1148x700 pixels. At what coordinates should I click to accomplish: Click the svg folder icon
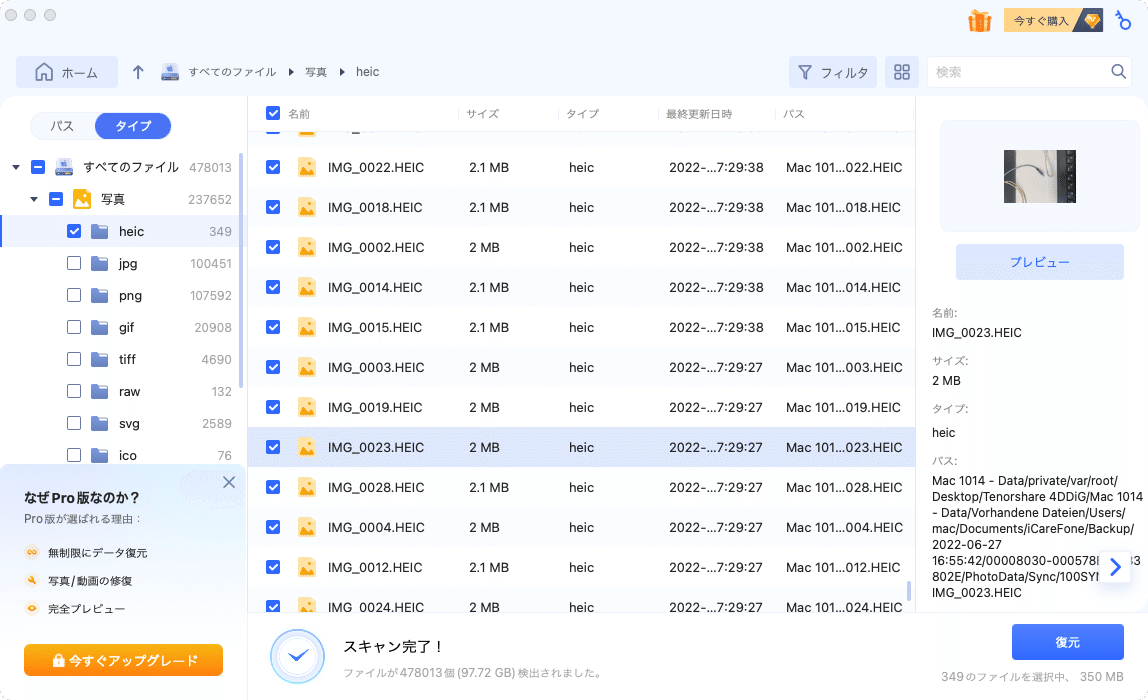tap(100, 423)
